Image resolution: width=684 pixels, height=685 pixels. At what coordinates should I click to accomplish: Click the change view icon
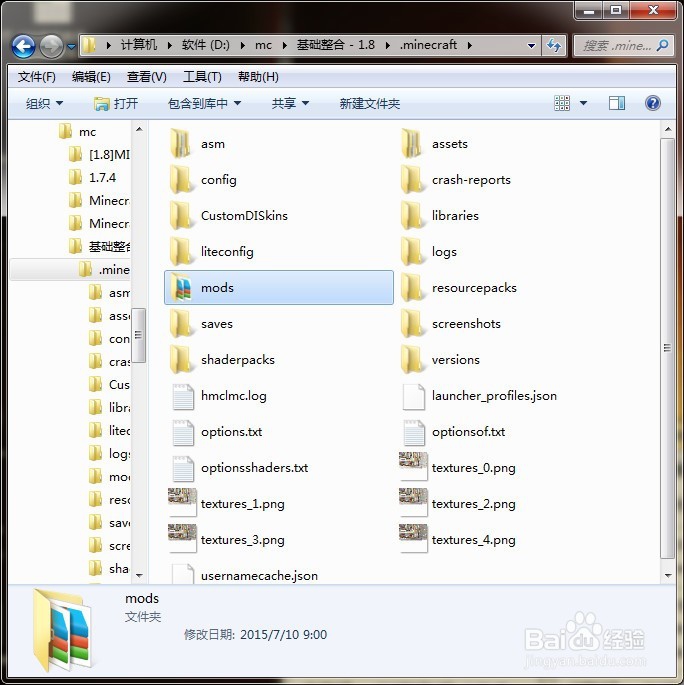click(x=562, y=104)
